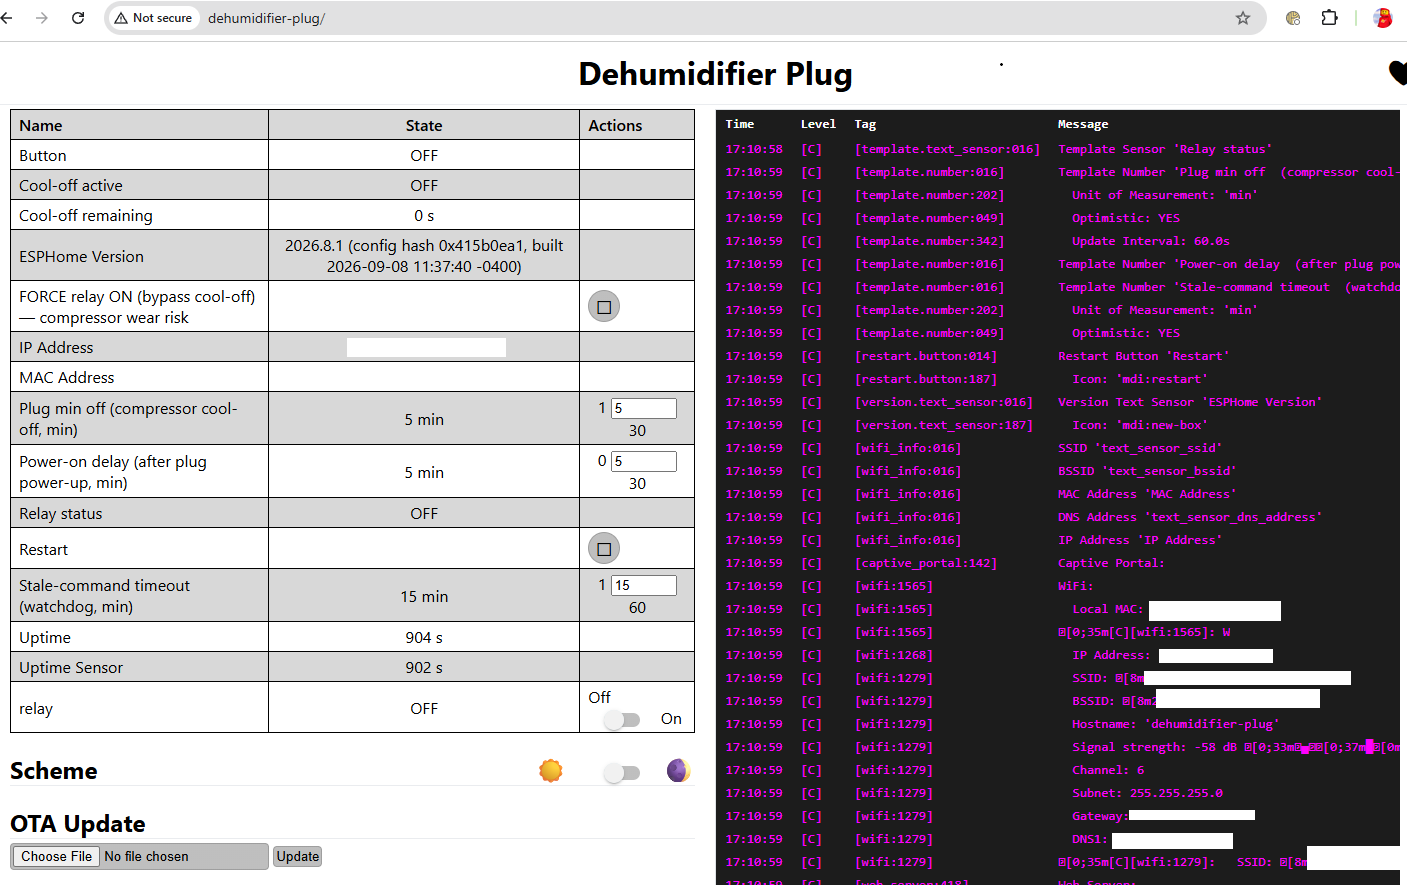
Task: Select the ESPHome Version row label
Action: click(81, 256)
